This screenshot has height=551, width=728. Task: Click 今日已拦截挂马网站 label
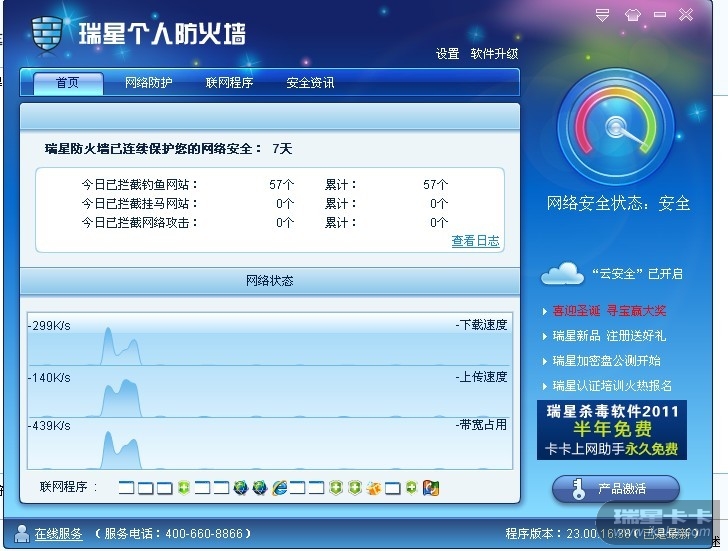pyautogui.click(x=140, y=204)
